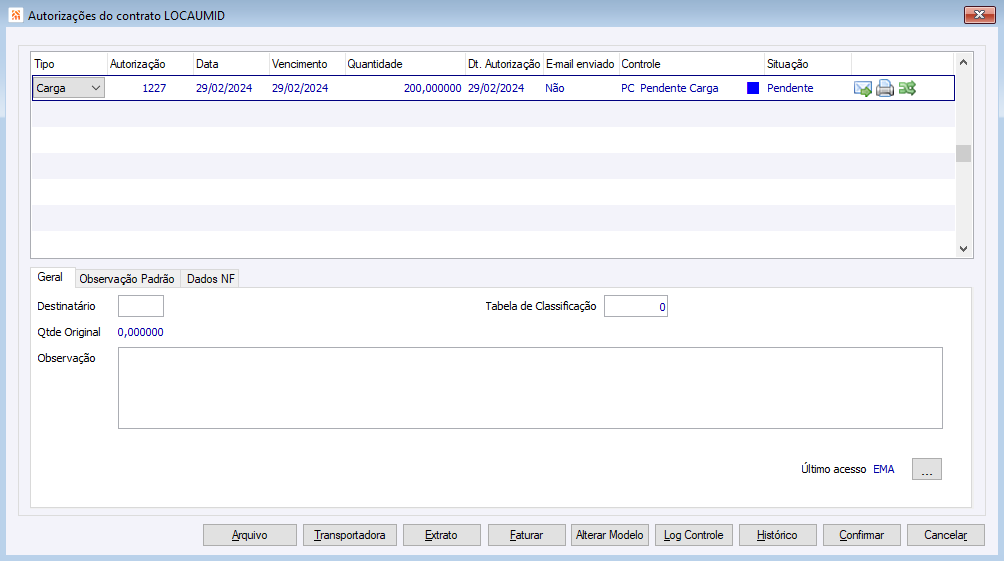1004x561 pixels.
Task: Click the Controle column header
Action: [x=692, y=64]
